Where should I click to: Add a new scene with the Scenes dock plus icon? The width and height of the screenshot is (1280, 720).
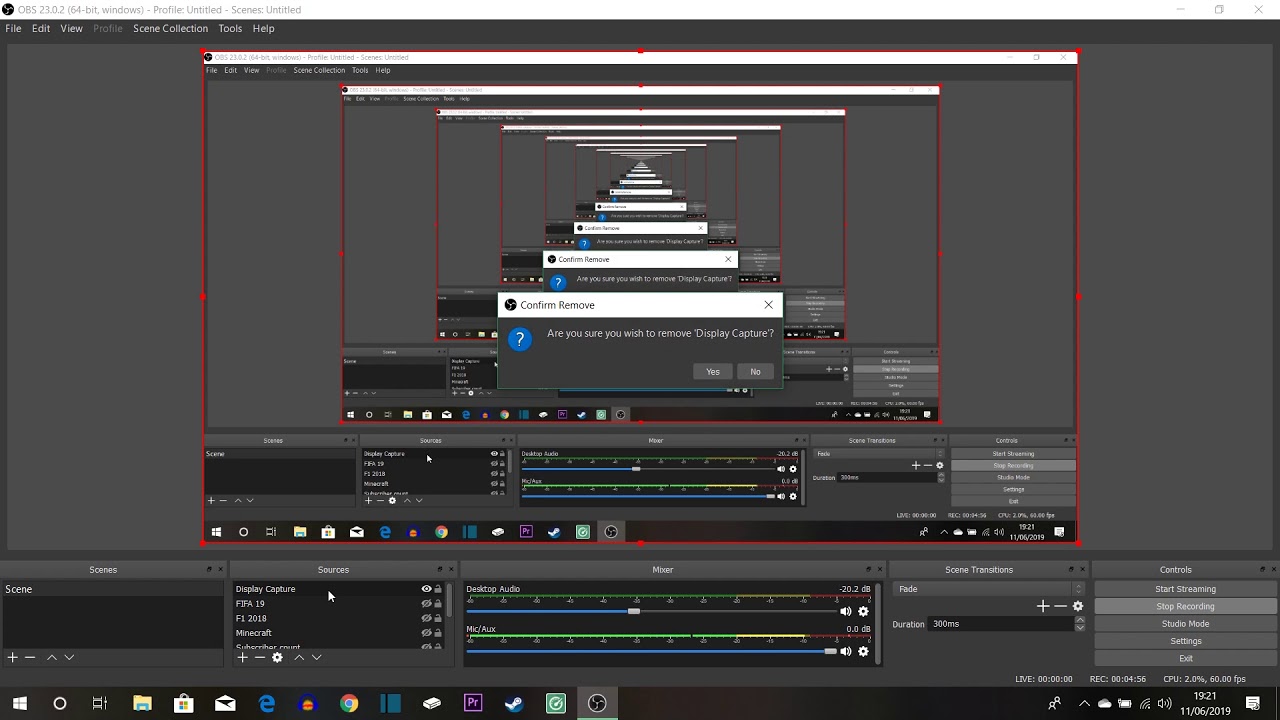[x=13, y=657]
